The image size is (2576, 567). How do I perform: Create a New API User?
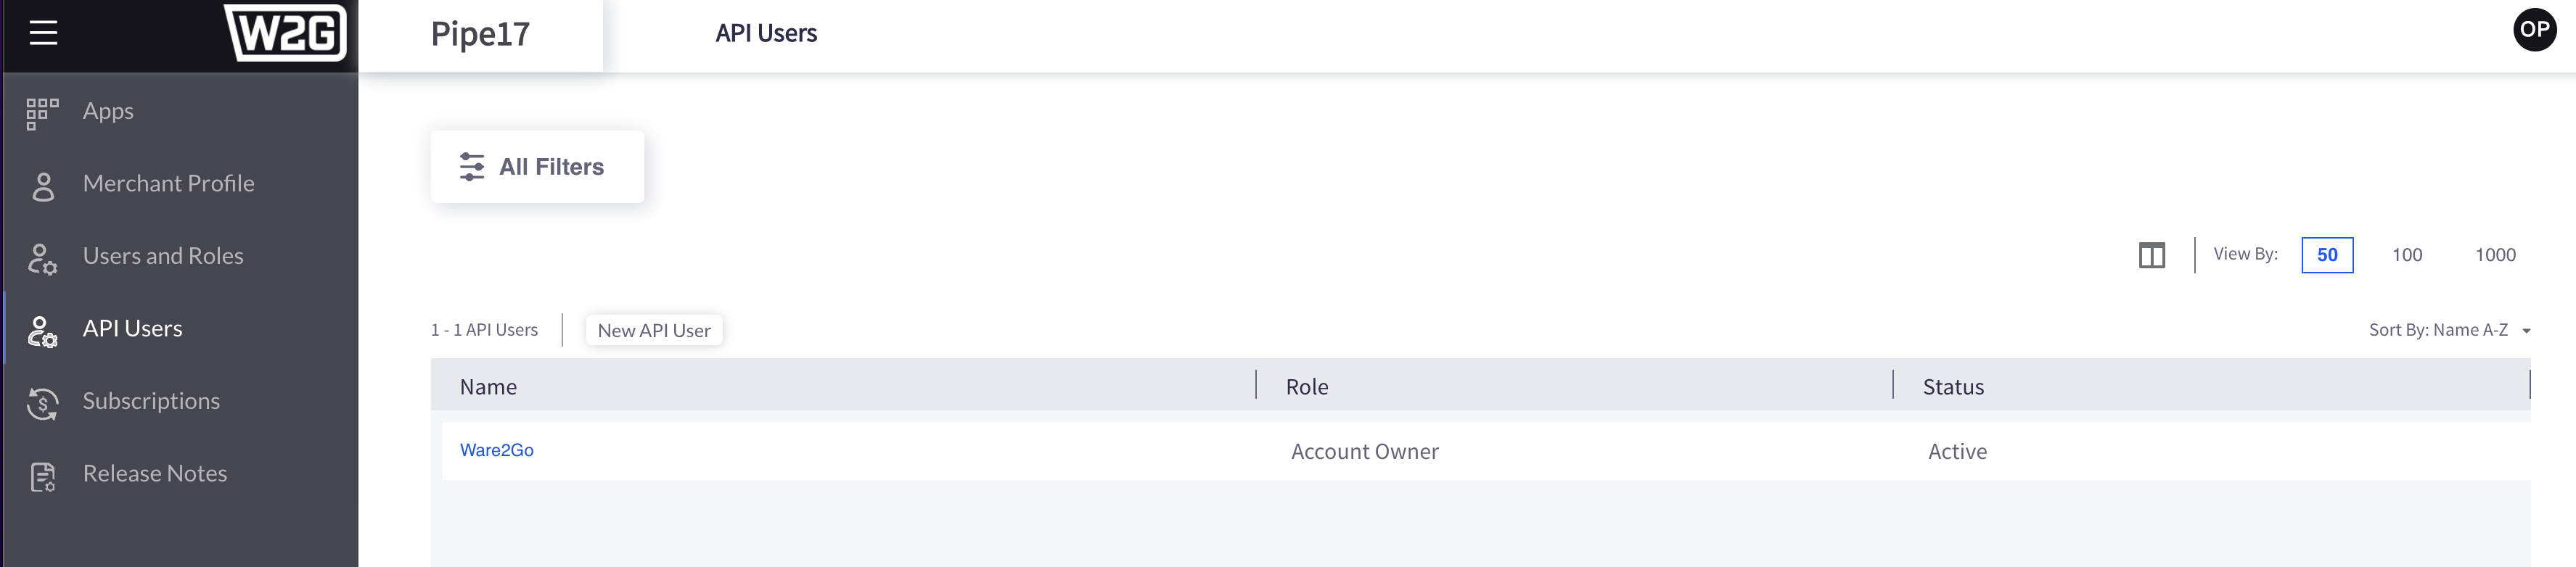pos(653,330)
